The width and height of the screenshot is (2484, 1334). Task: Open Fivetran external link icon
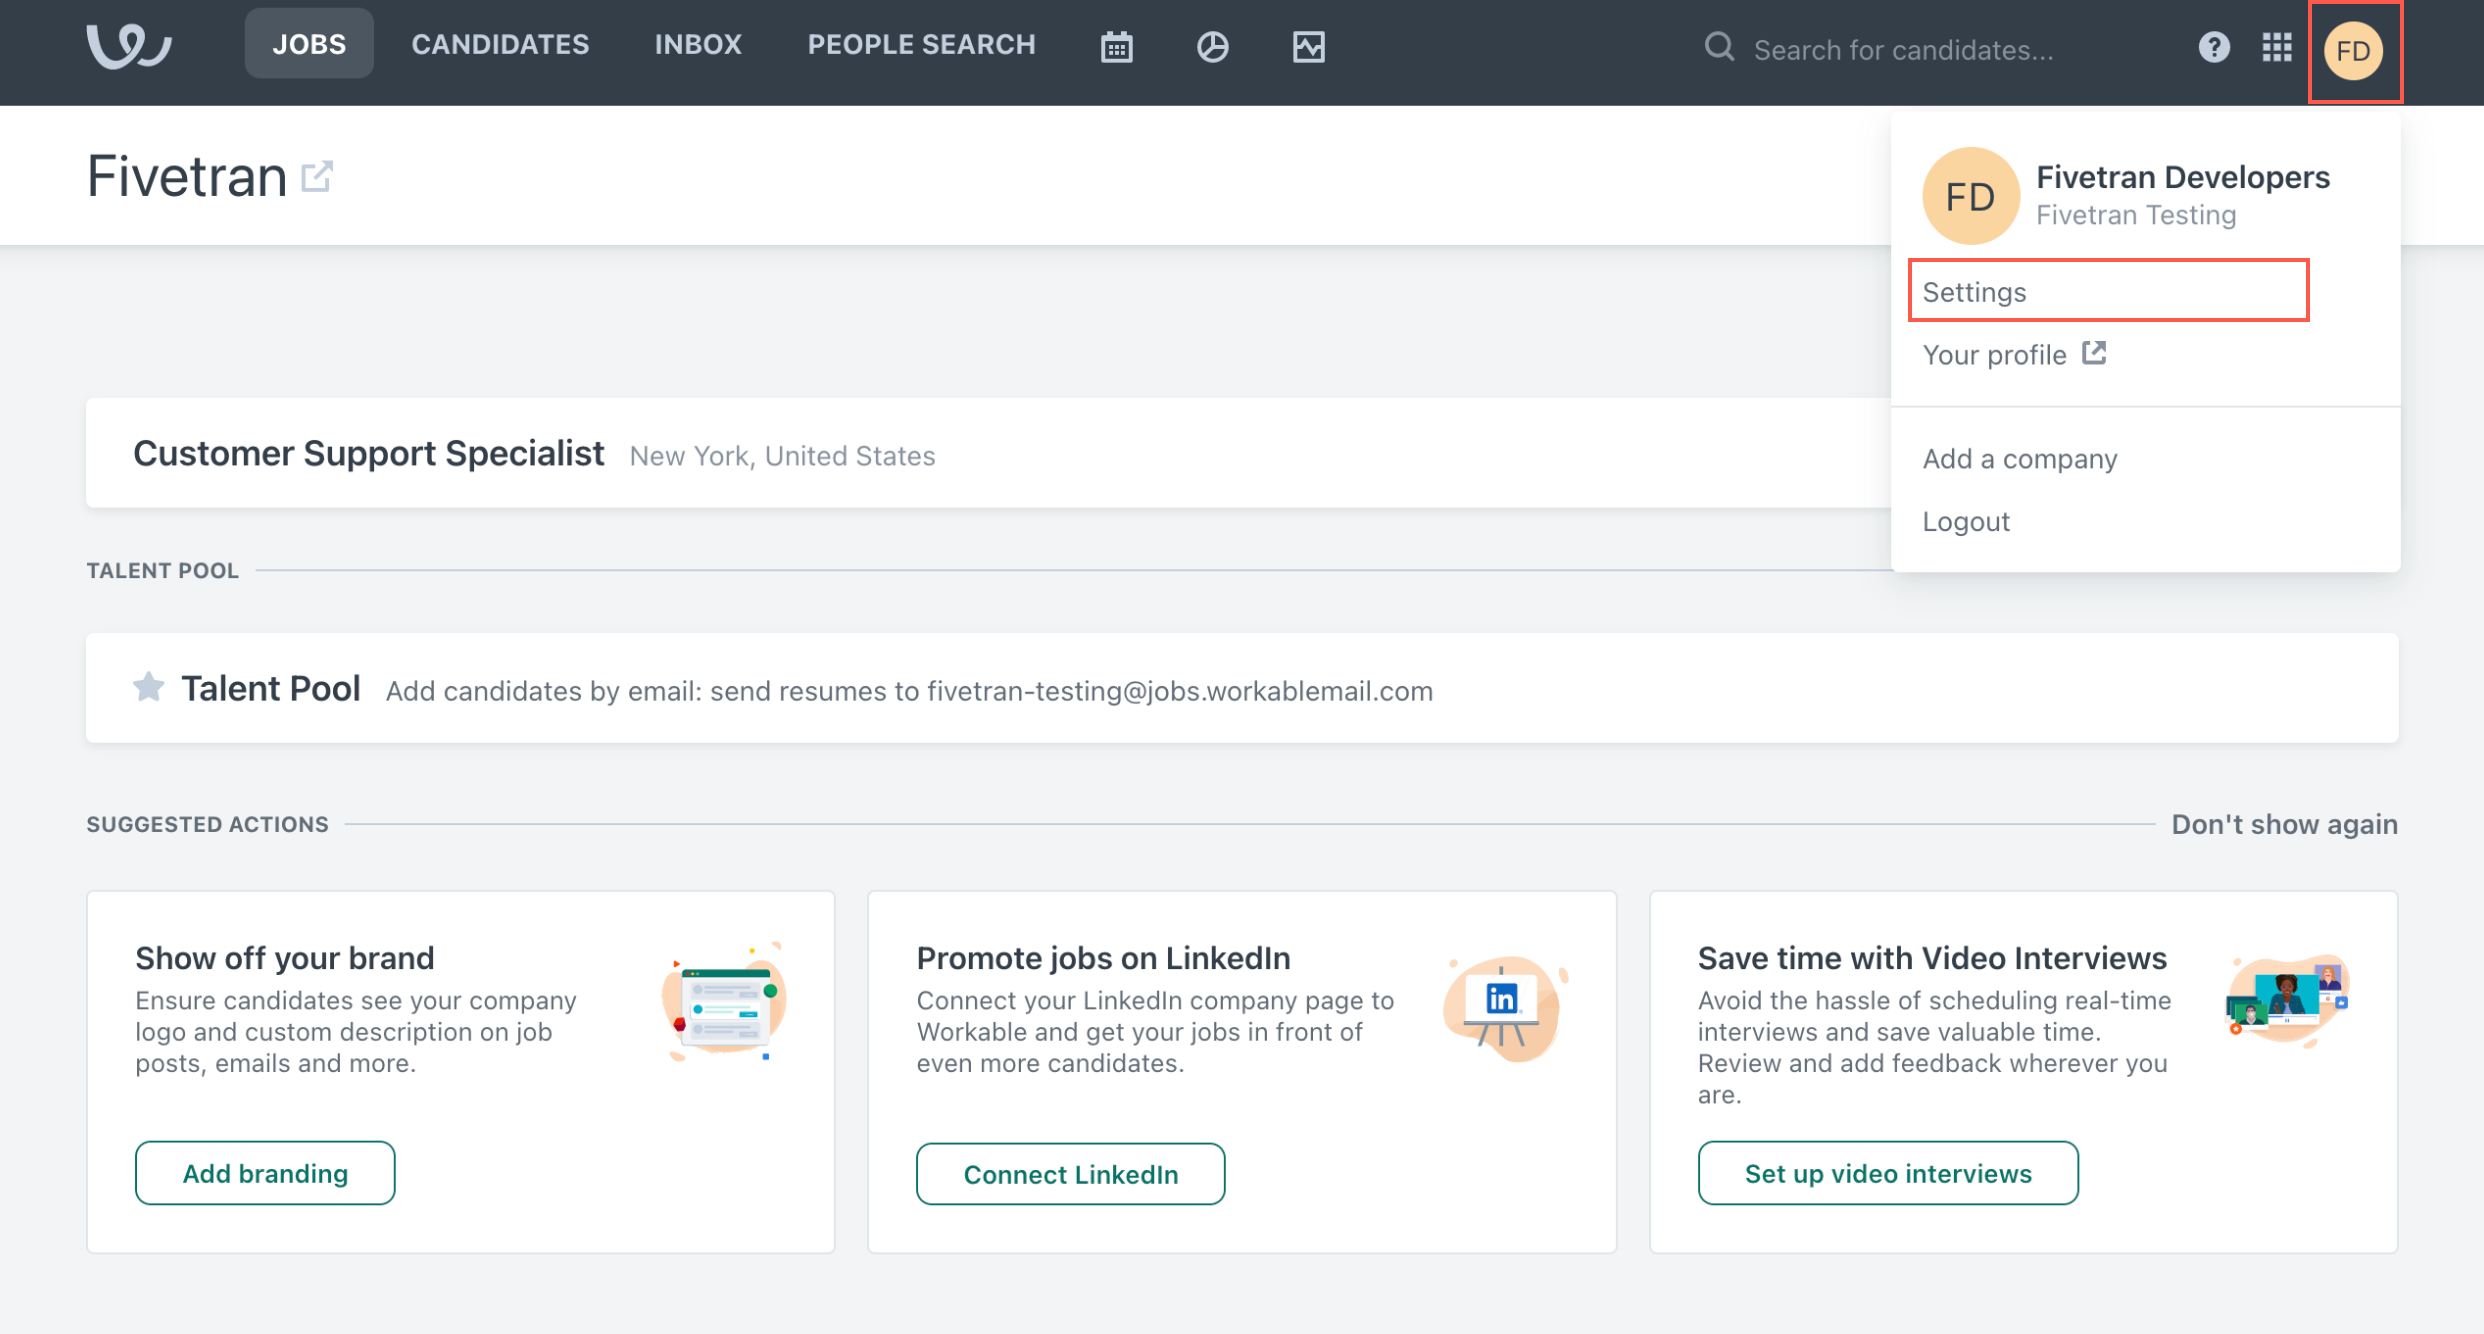coord(317,176)
